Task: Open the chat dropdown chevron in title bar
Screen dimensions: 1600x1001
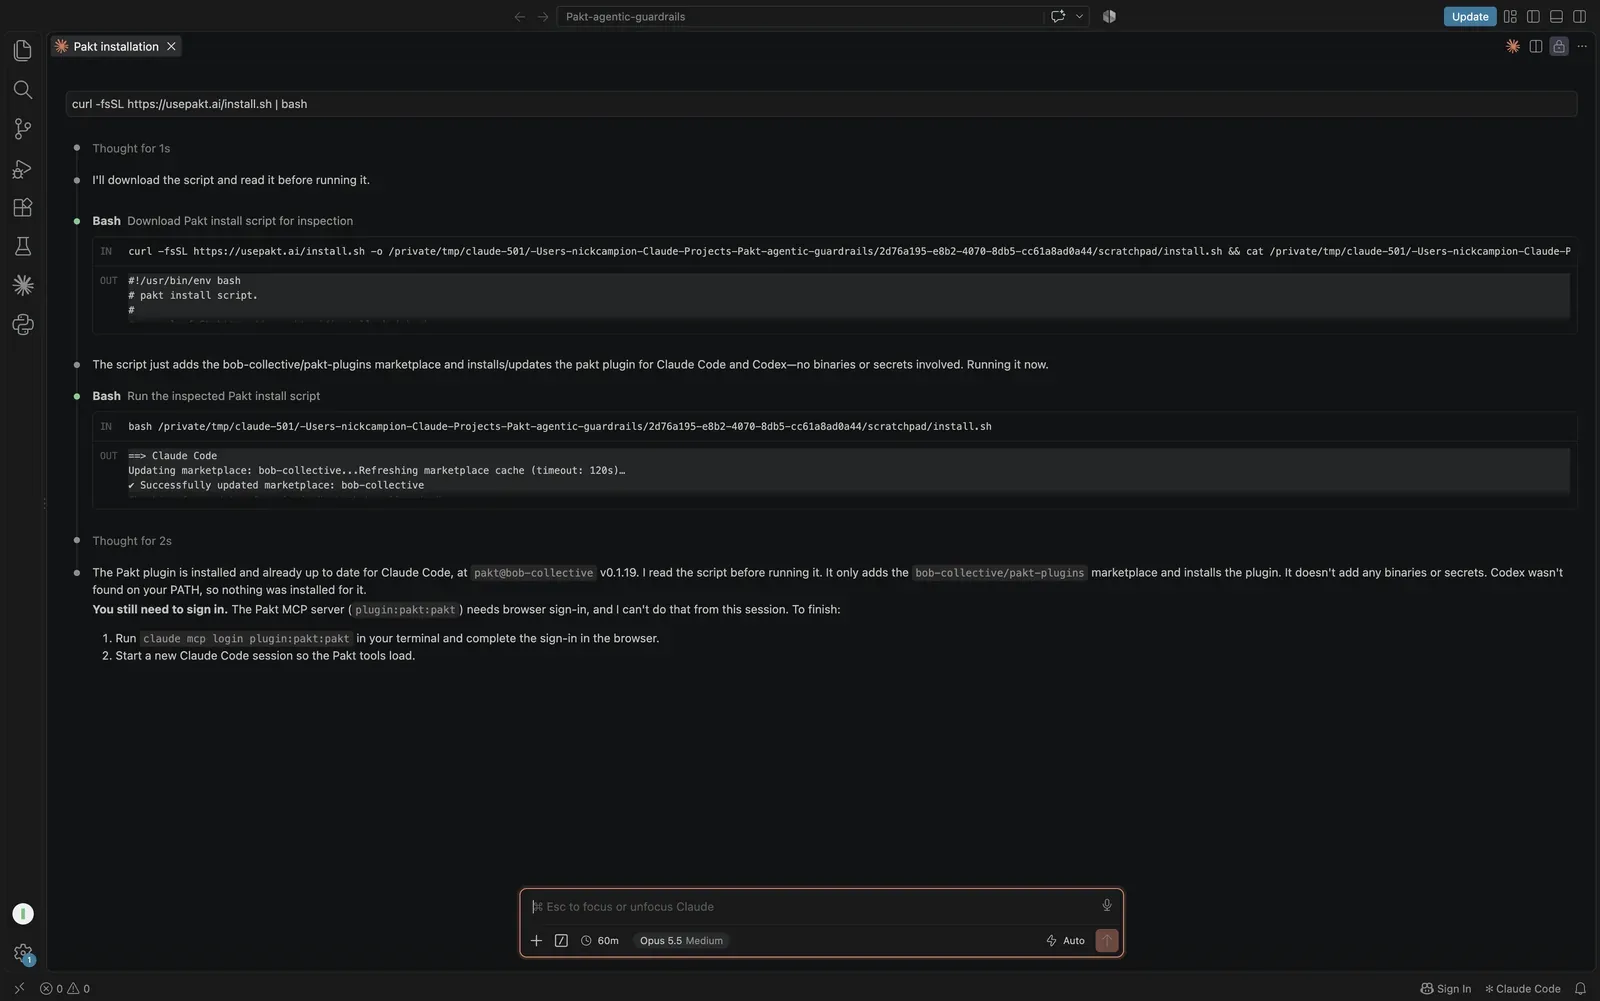Action: pos(1079,16)
